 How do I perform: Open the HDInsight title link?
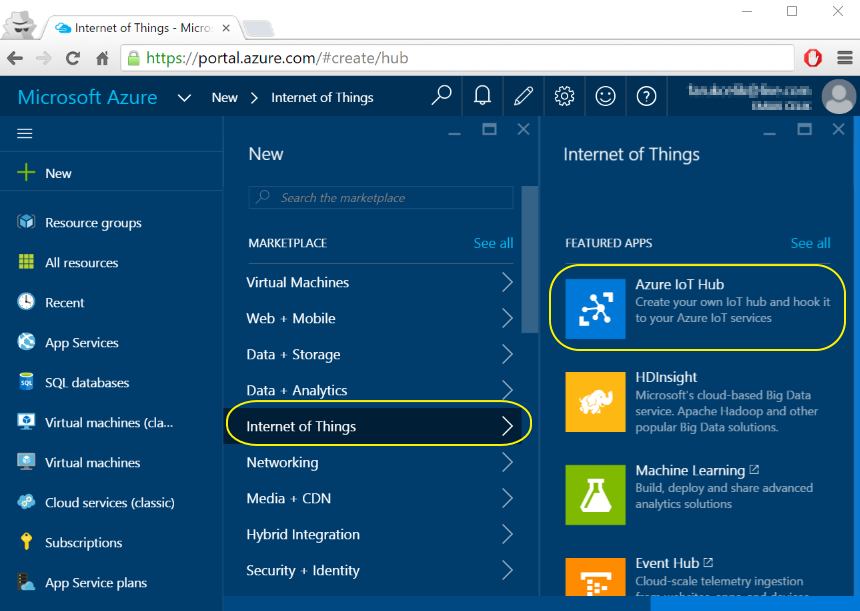pos(666,377)
